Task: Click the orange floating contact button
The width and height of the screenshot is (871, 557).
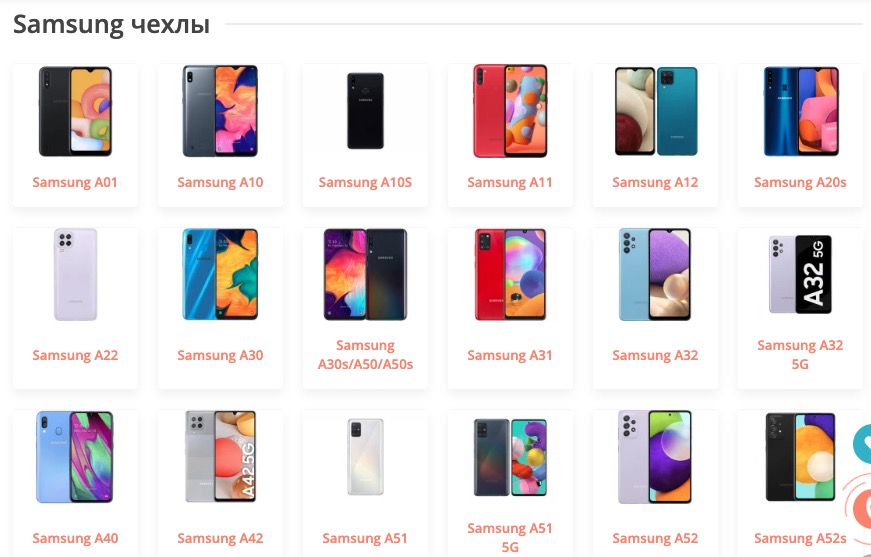Action: (861, 508)
